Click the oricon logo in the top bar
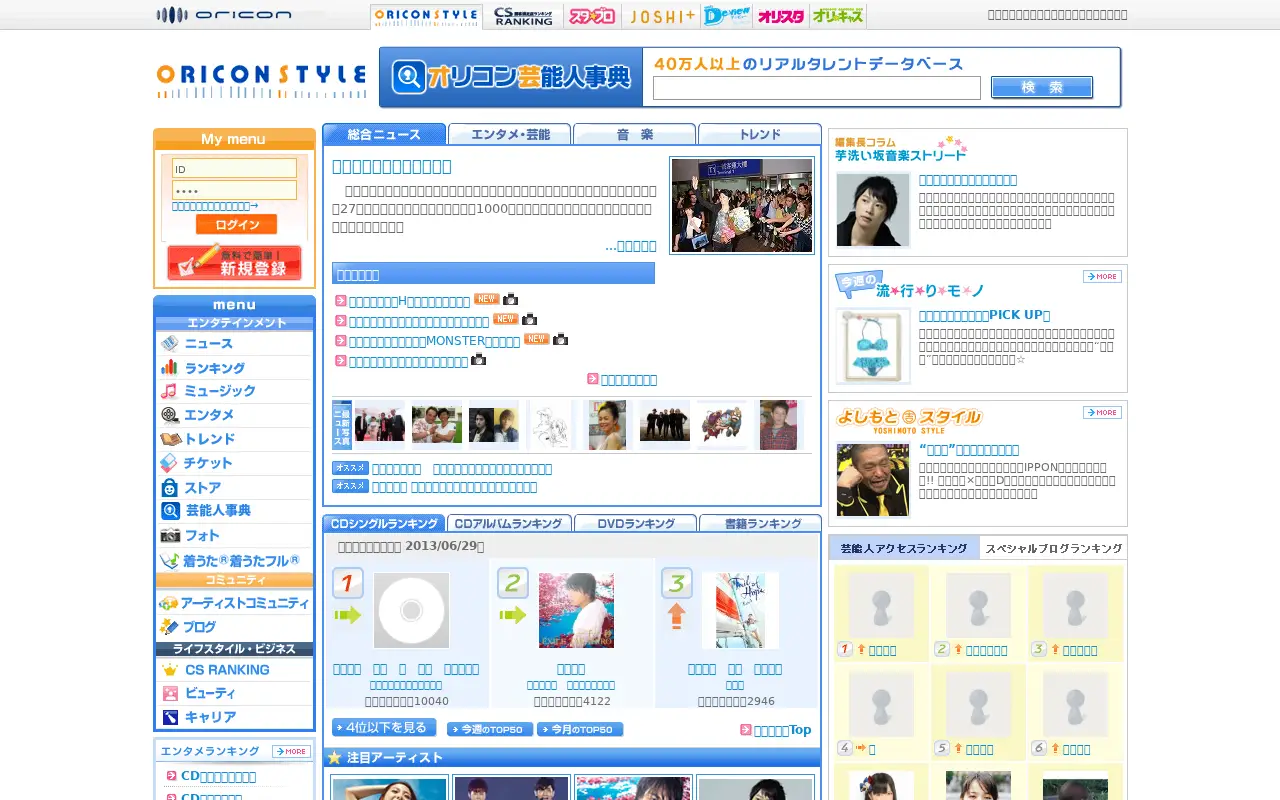This screenshot has width=1280, height=800. [224, 15]
